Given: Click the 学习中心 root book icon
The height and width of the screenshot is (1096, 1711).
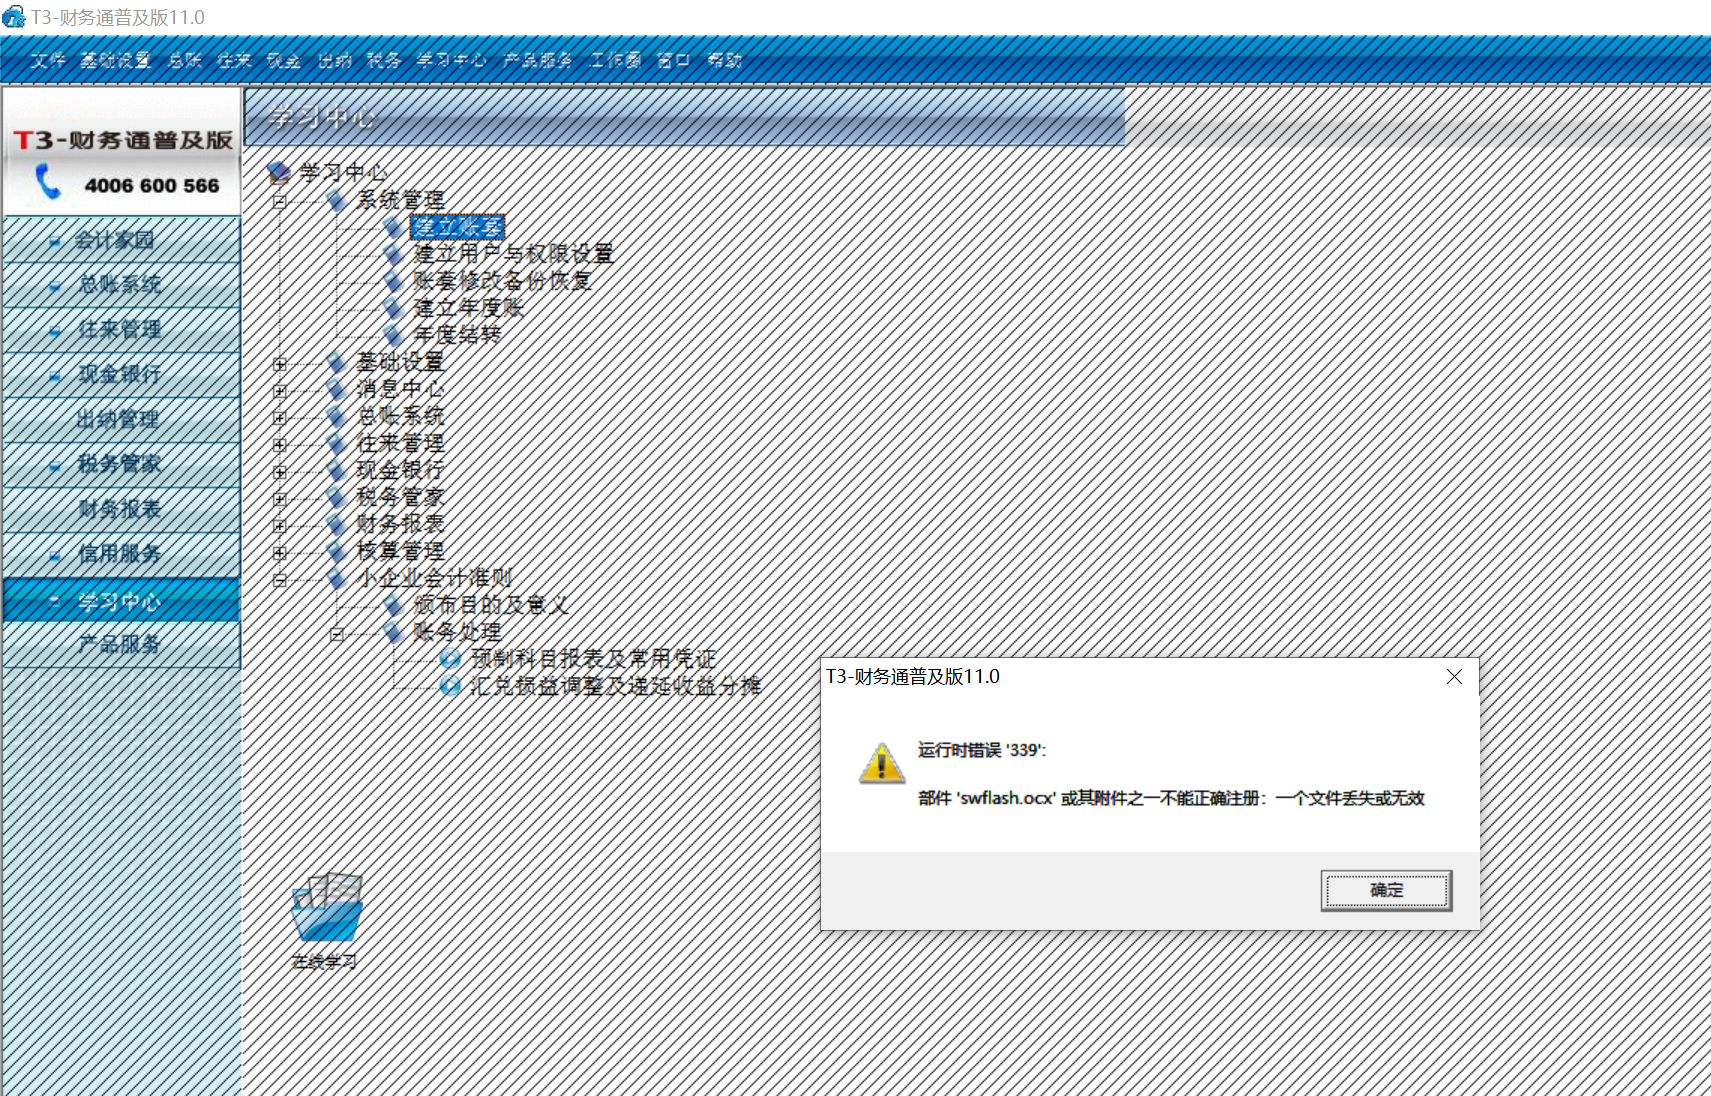Looking at the screenshot, I should 279,174.
